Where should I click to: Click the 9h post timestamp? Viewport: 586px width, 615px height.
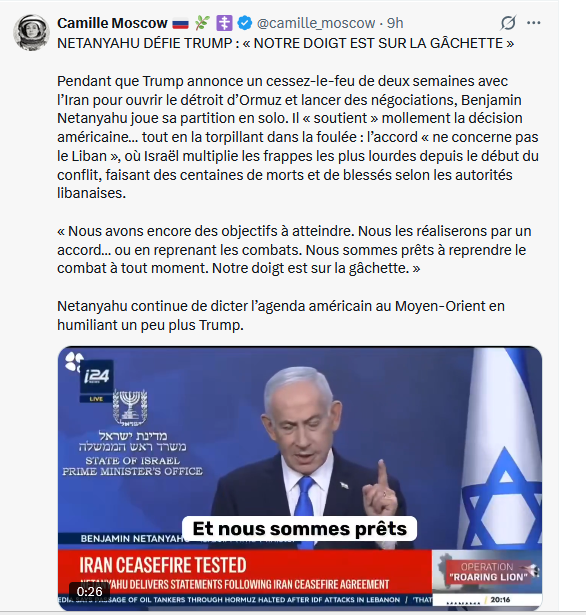click(395, 23)
